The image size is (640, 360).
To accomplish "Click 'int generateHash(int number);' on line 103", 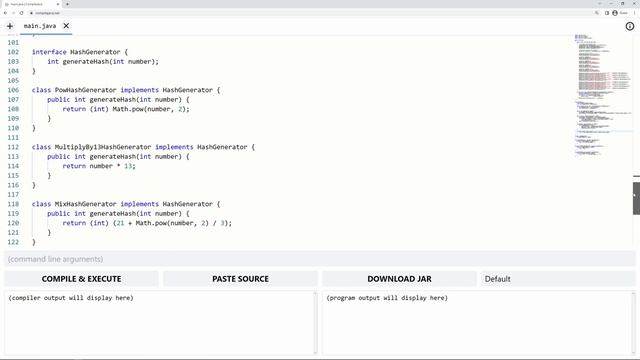I will click(x=103, y=62).
